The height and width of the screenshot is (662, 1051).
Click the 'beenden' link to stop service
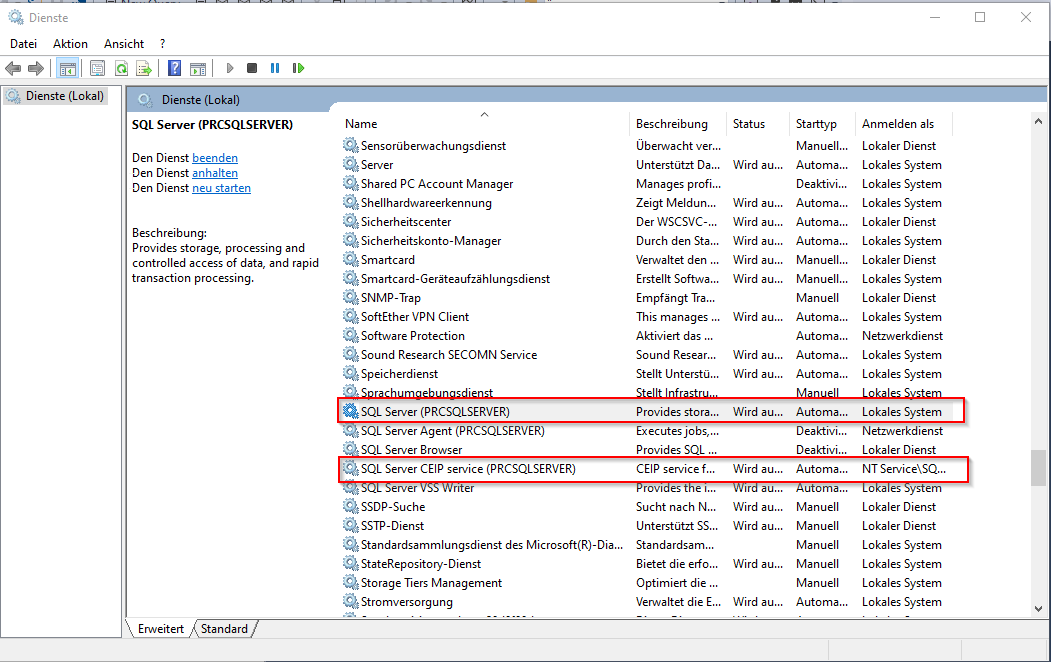pos(215,158)
